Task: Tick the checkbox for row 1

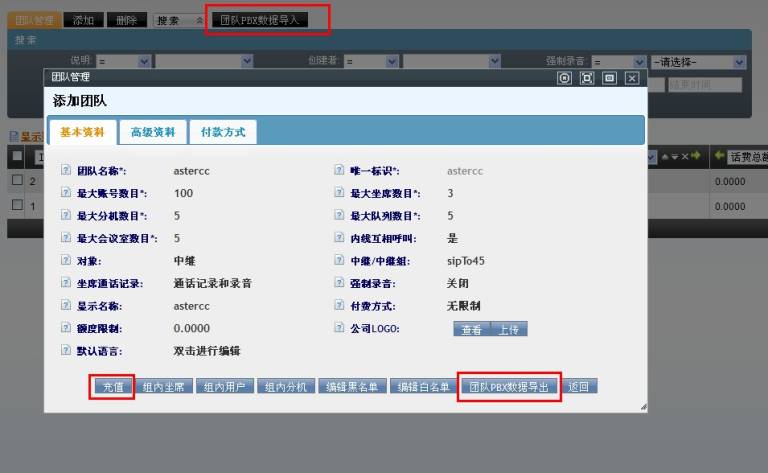Action: coord(16,205)
